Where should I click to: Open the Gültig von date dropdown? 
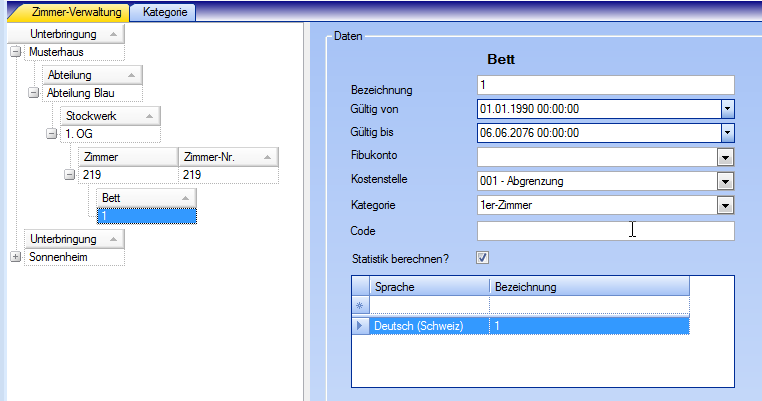click(727, 109)
